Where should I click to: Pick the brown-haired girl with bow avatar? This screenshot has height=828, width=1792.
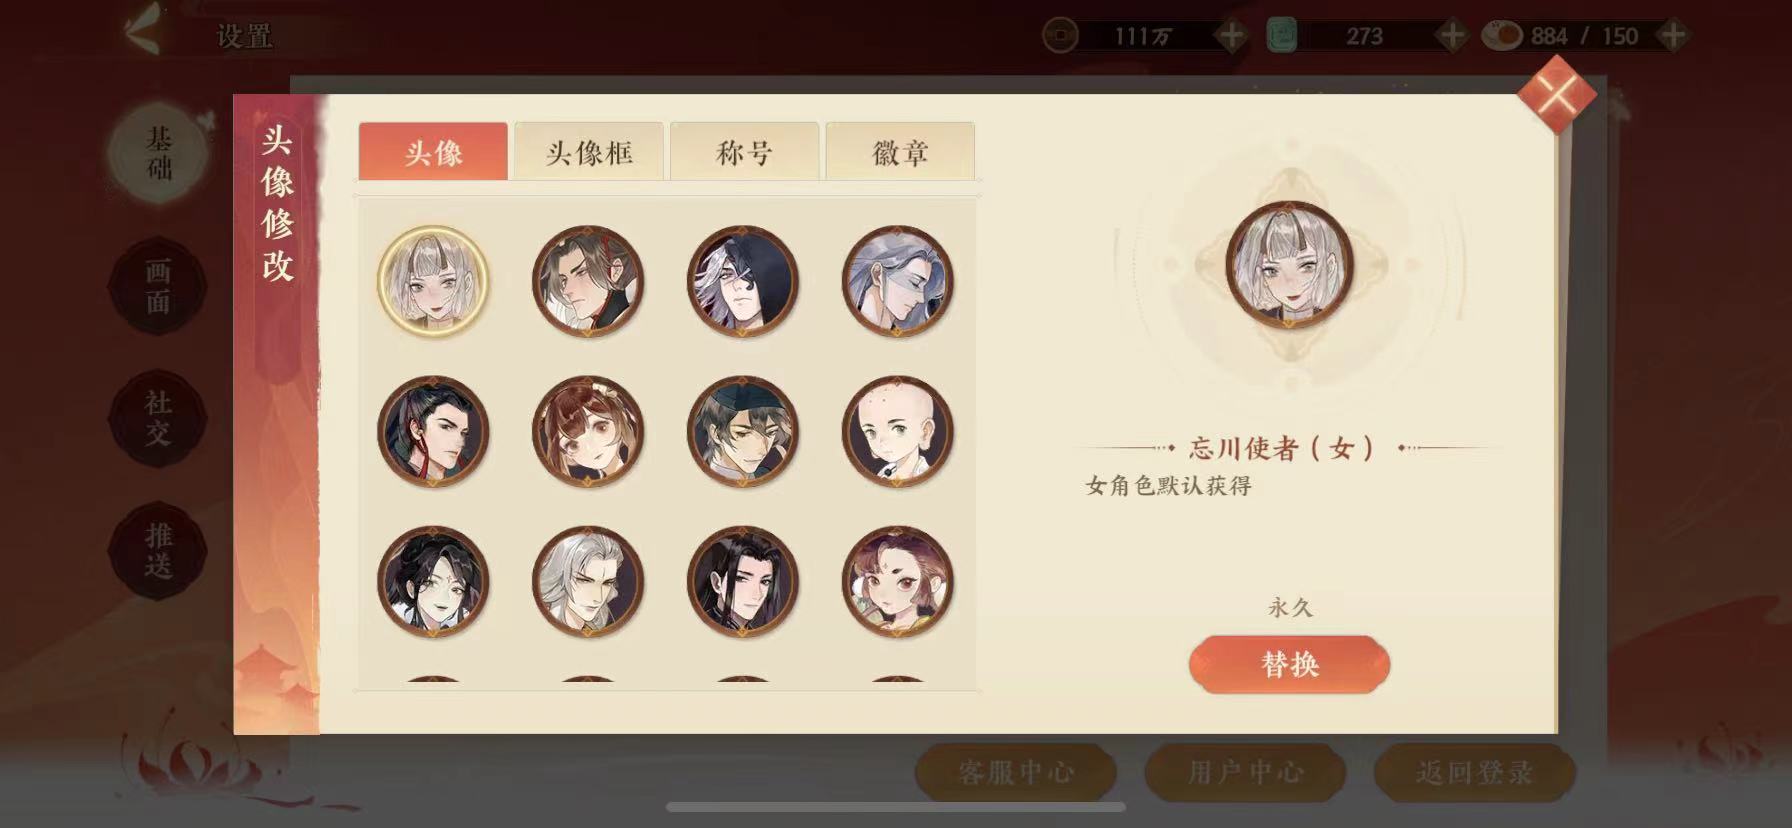pyautogui.click(x=588, y=432)
